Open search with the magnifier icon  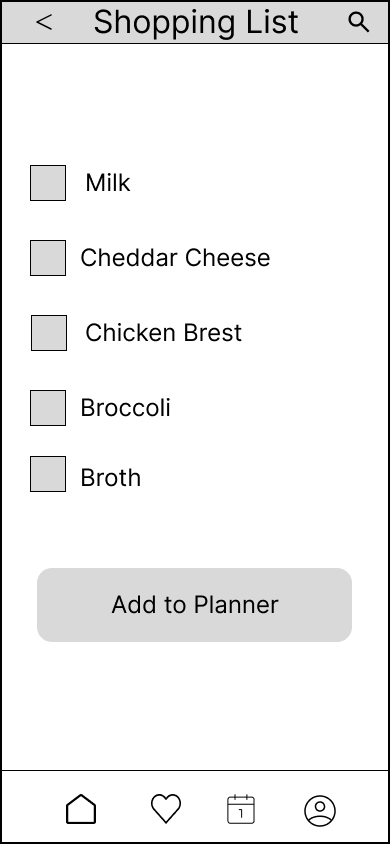pos(359,22)
